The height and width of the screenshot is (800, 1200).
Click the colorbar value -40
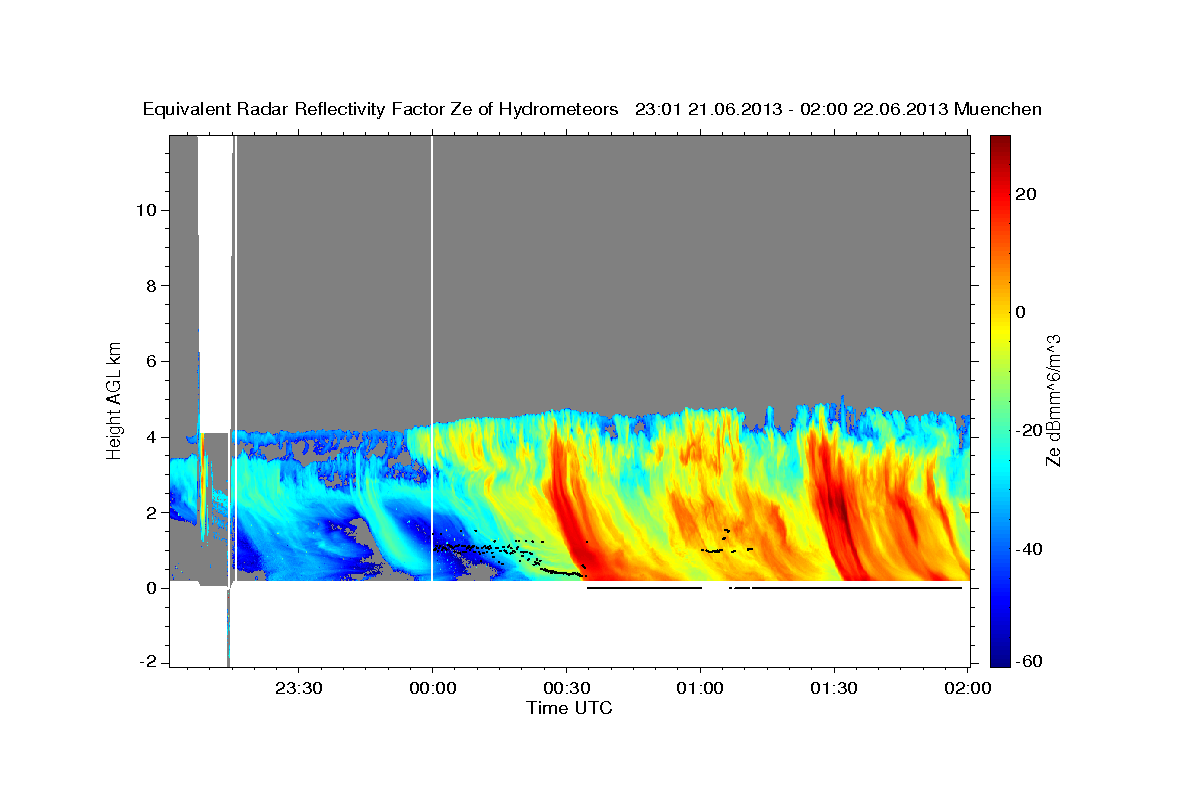coord(1029,549)
